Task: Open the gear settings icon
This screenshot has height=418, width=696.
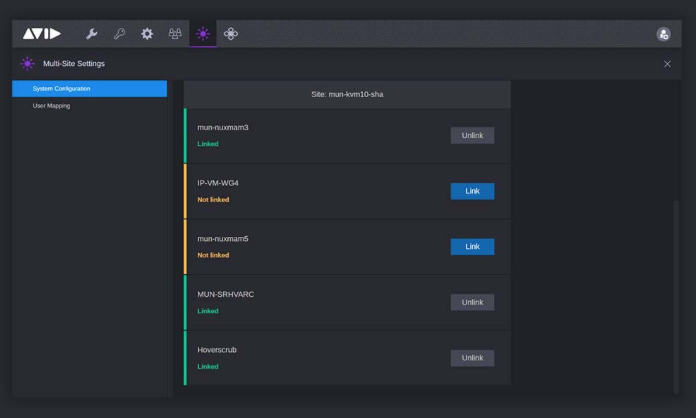Action: click(x=147, y=34)
